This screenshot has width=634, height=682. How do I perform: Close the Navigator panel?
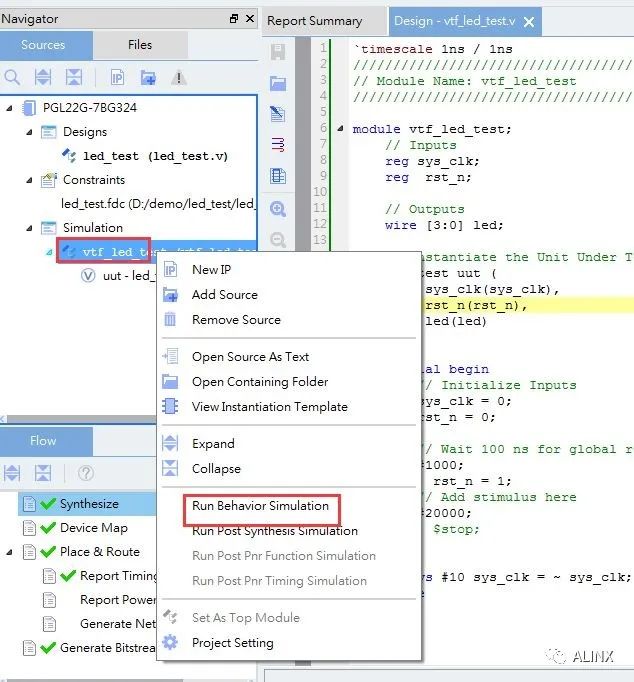[250, 19]
